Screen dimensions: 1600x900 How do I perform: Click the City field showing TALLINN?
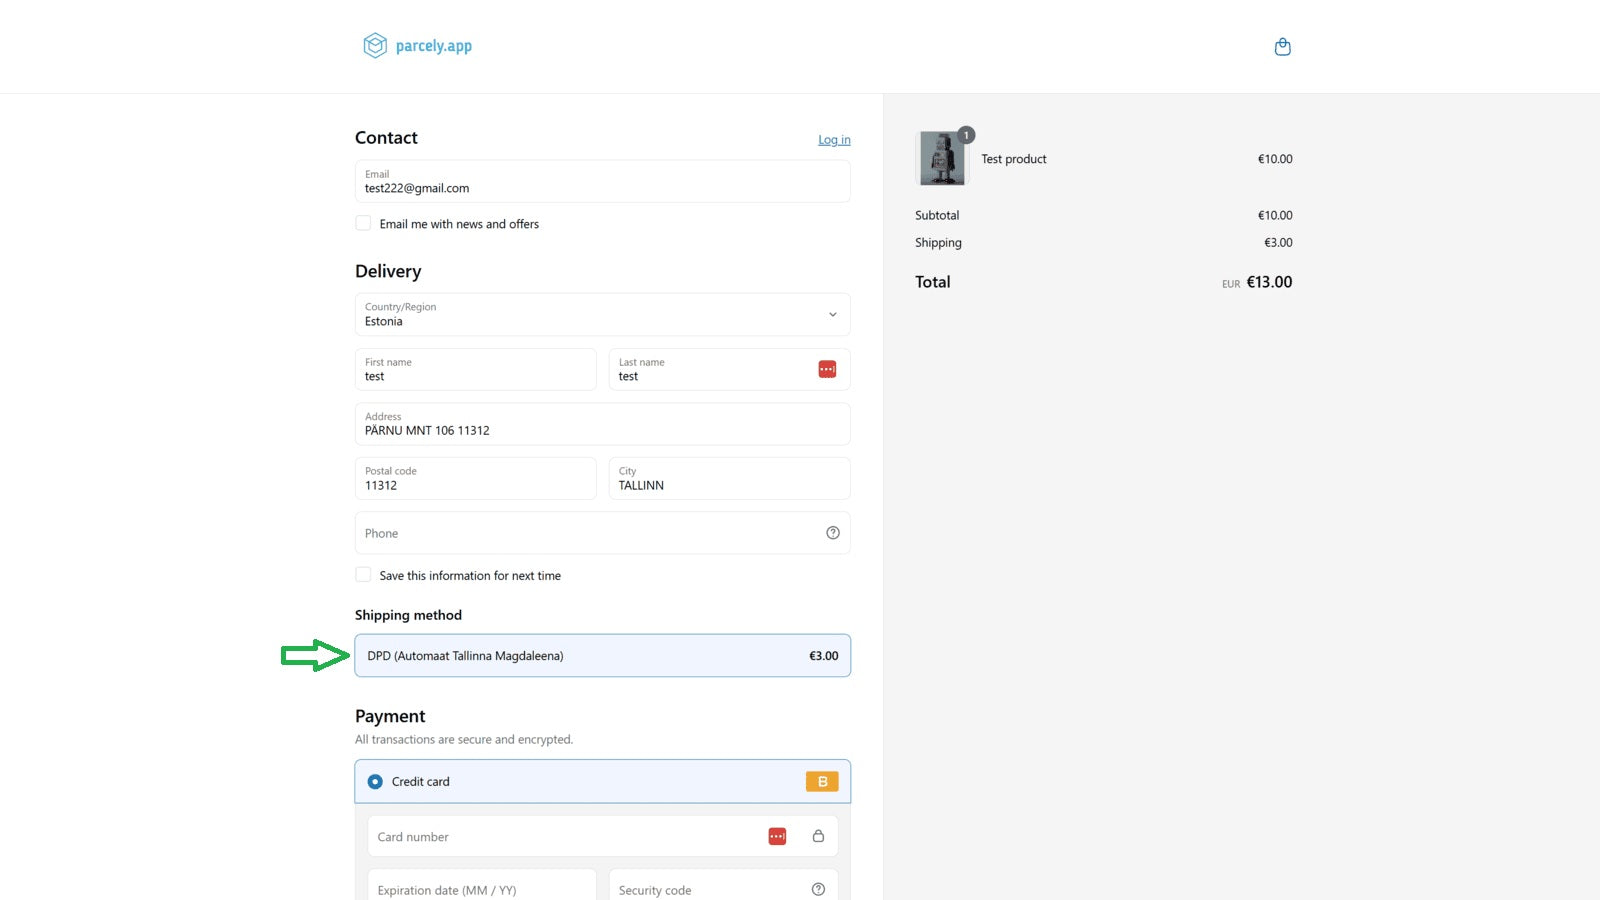[x=730, y=478]
